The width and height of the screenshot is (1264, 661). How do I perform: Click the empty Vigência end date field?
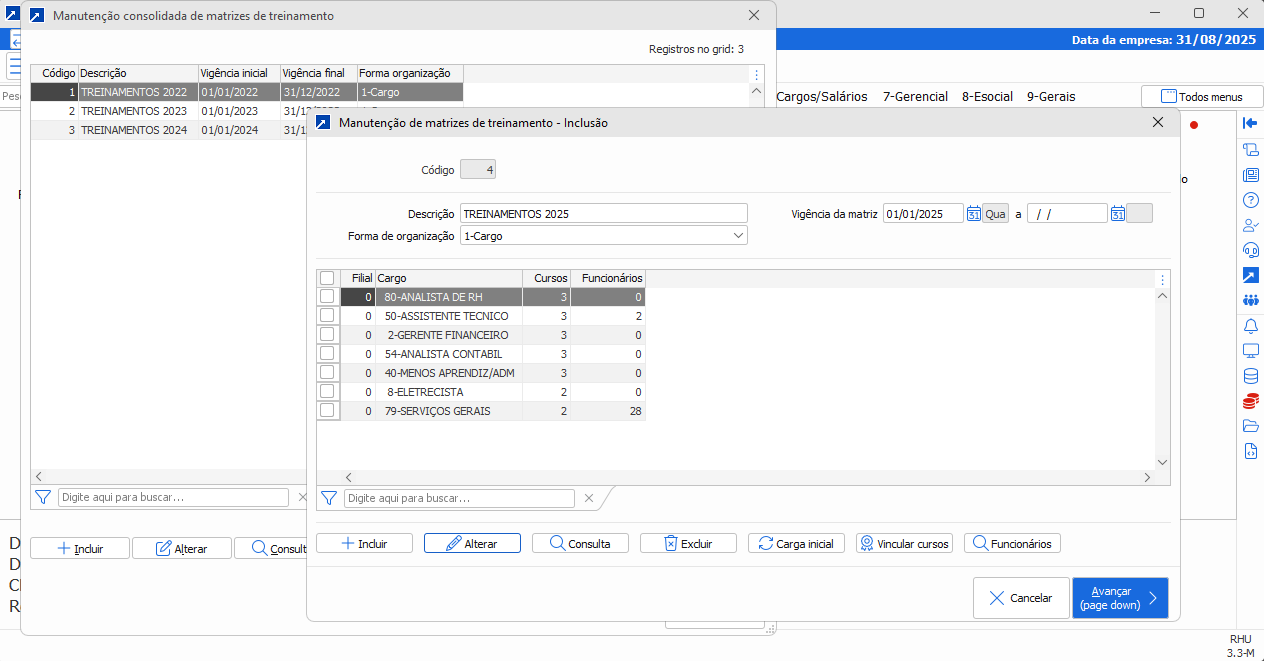[x=1068, y=213]
